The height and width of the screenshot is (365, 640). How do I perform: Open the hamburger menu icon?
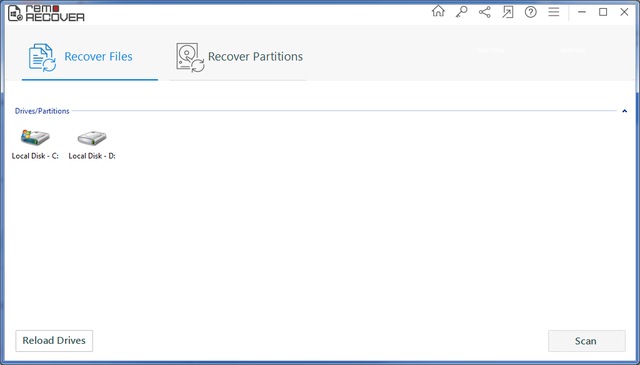[553, 12]
